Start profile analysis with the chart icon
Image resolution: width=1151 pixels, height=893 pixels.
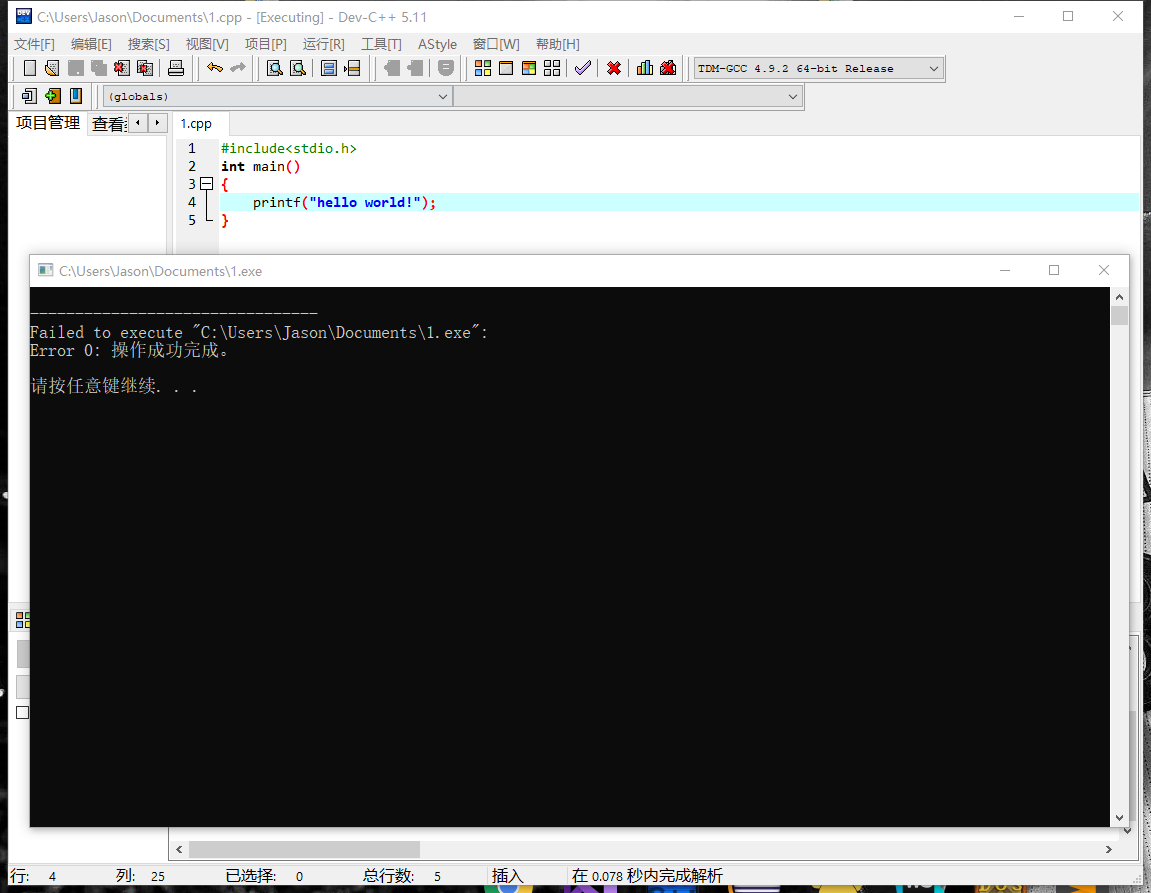pyautogui.click(x=644, y=67)
